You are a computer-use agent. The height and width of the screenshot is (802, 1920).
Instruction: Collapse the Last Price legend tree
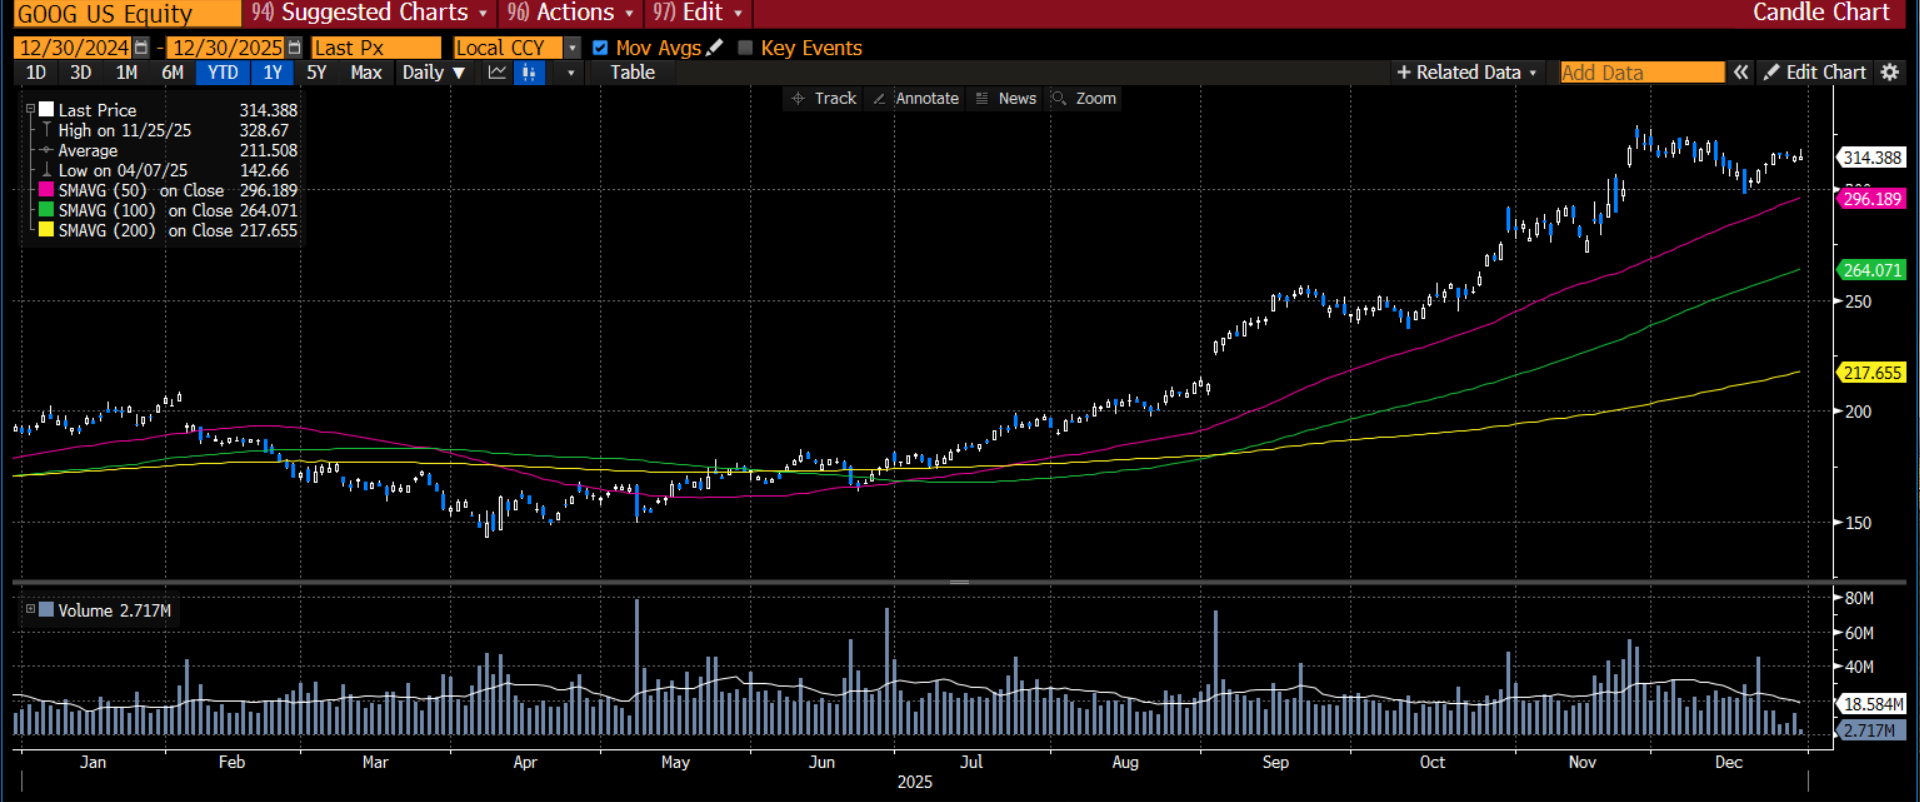point(31,109)
